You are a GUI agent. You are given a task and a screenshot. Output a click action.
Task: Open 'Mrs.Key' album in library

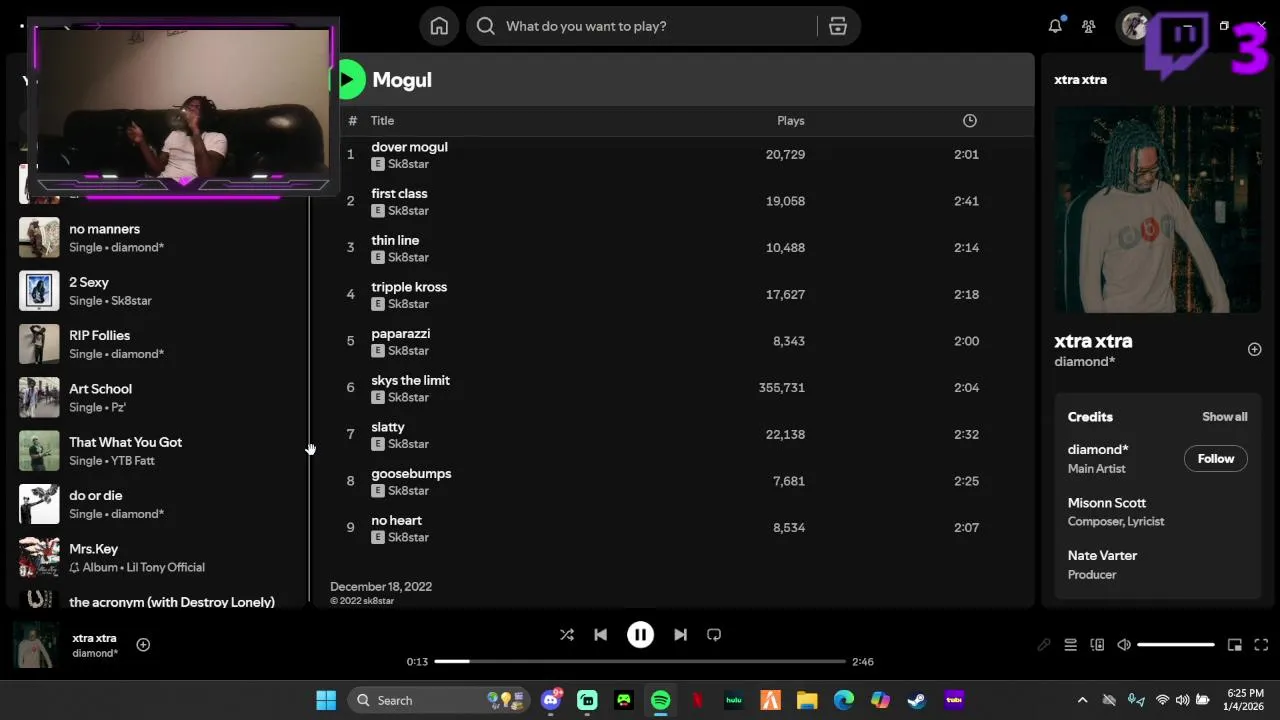click(x=160, y=557)
